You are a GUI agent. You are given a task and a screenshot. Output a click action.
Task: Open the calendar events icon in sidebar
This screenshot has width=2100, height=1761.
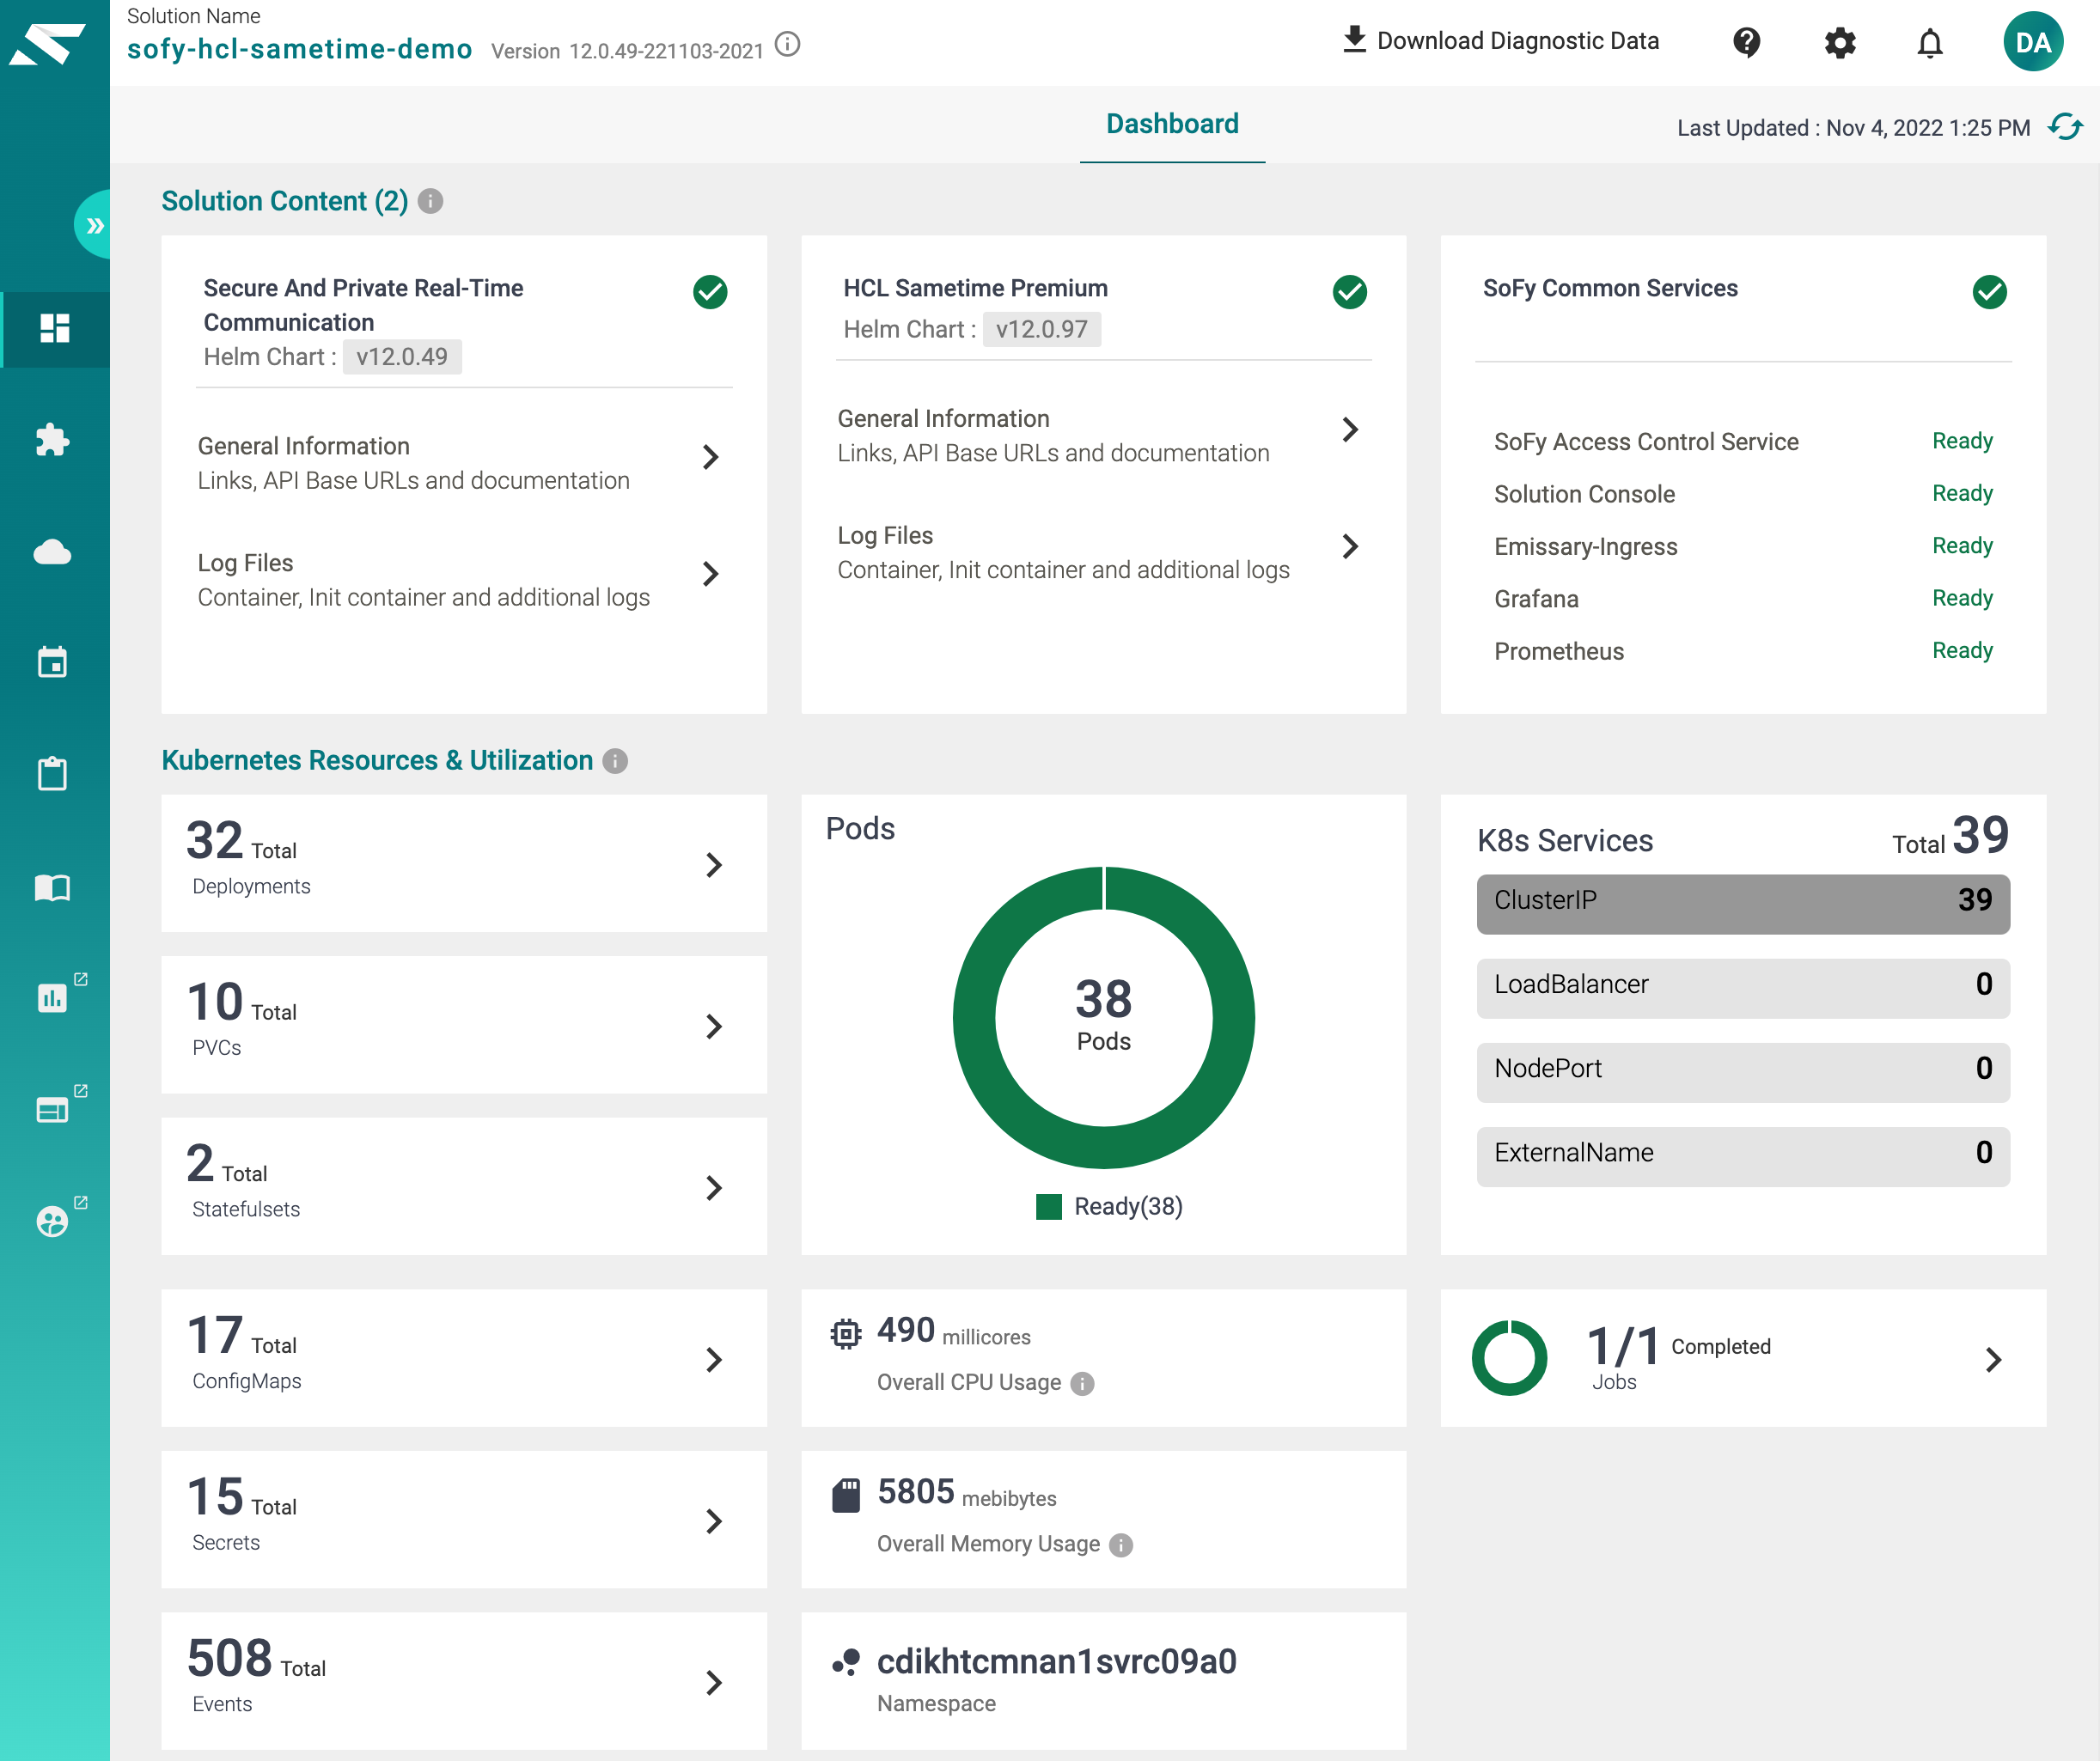53,662
